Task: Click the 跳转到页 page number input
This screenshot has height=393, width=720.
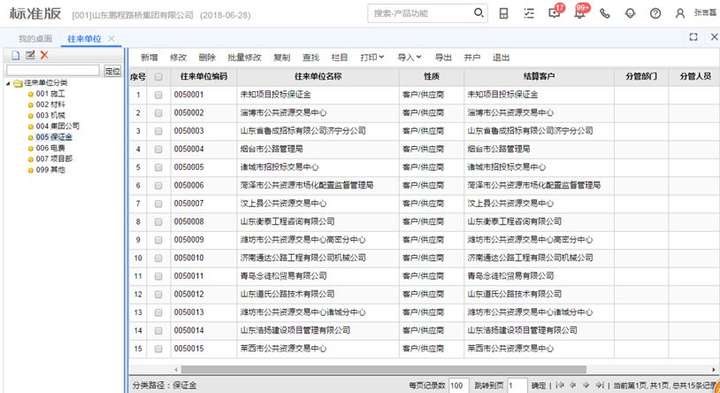Action: (x=517, y=385)
